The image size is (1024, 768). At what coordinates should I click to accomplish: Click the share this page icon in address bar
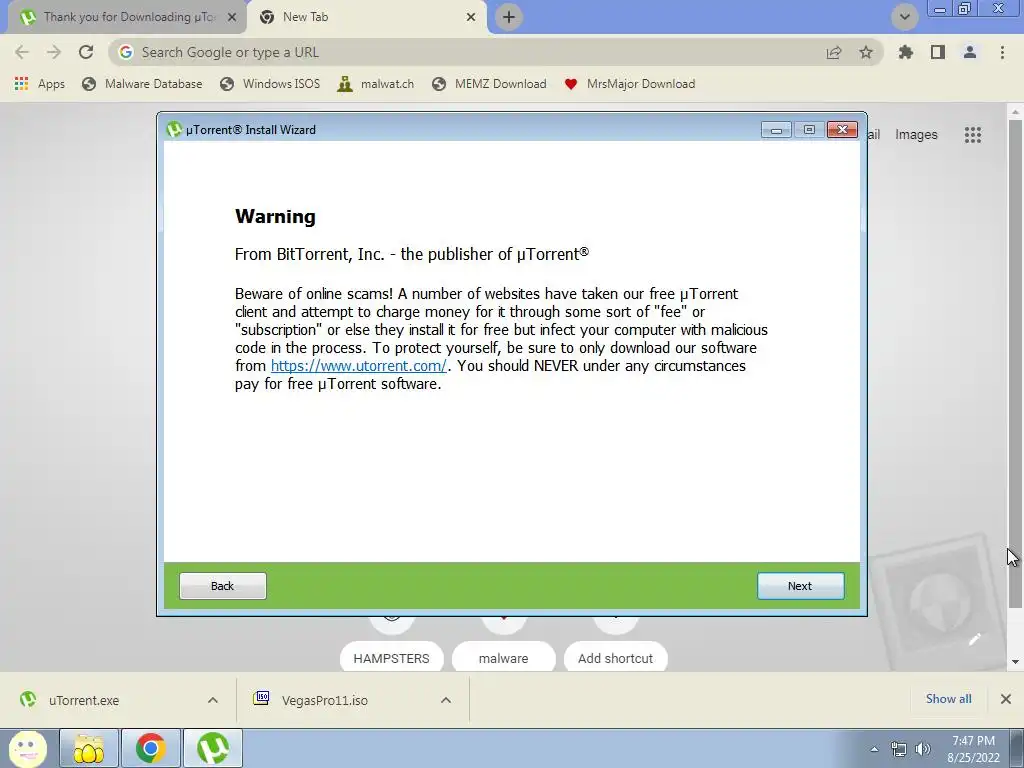tap(834, 52)
